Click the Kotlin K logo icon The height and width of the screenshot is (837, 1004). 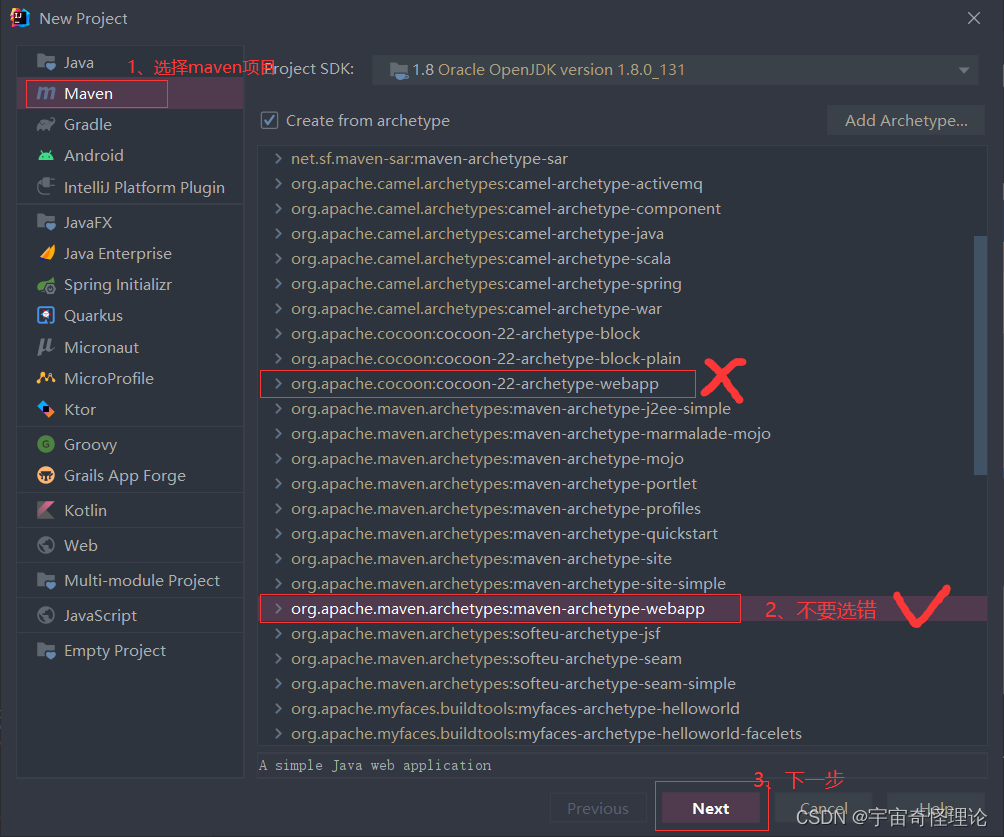[x=46, y=510]
